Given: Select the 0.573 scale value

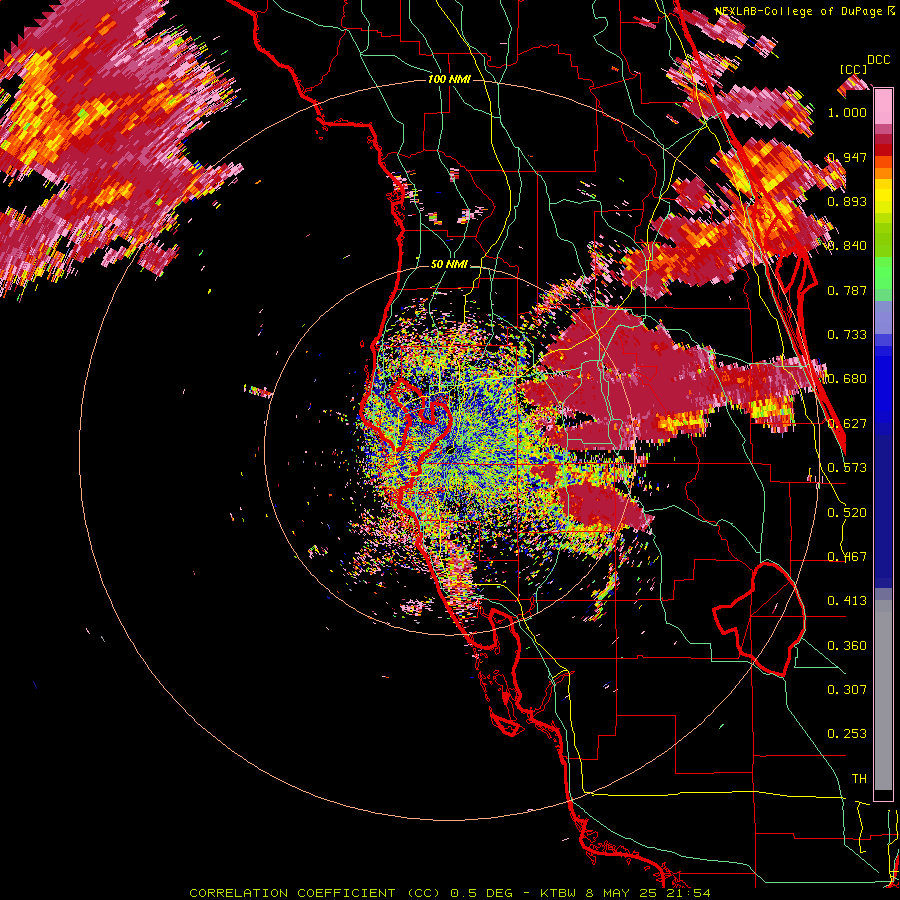Looking at the screenshot, I should coord(847,468).
